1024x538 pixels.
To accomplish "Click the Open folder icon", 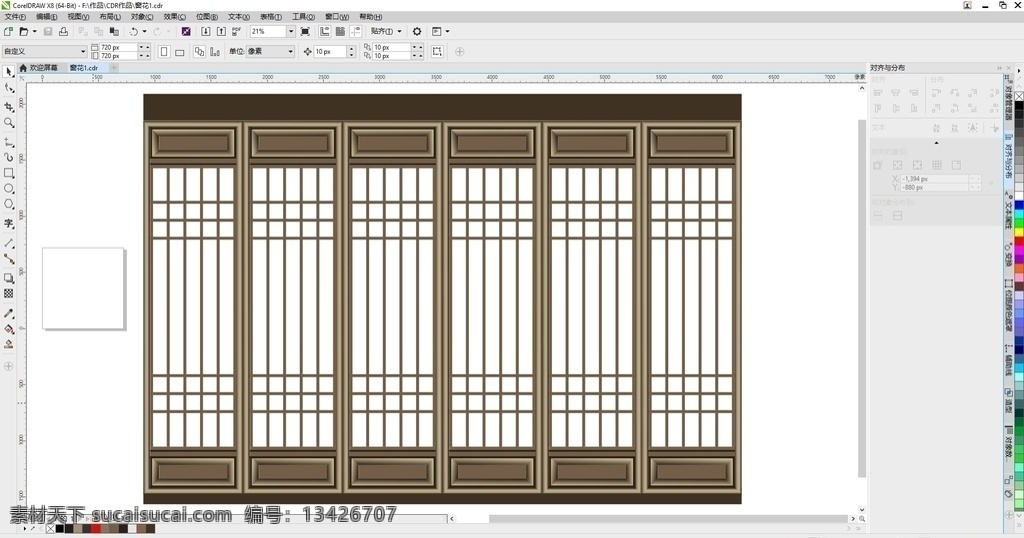I will click(24, 31).
